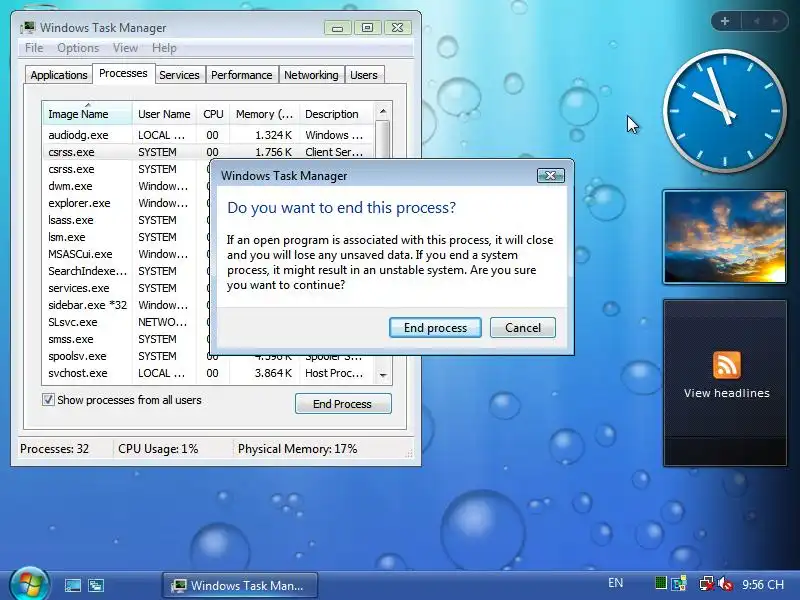
Task: Switch to the Performance tab
Action: click(241, 75)
